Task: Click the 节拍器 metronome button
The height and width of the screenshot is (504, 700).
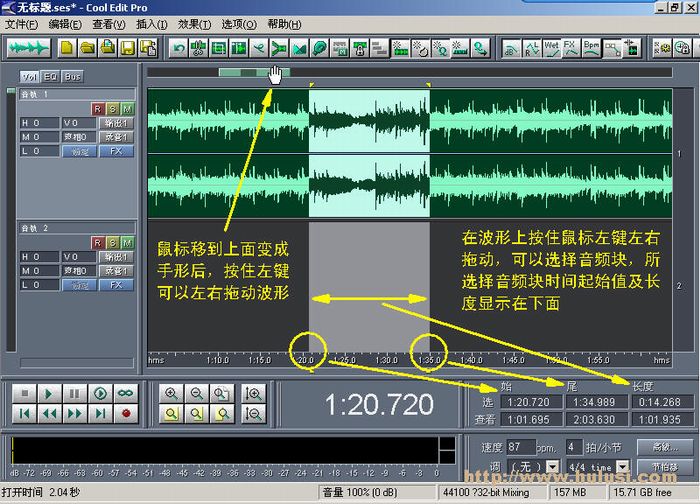Action: pyautogui.click(x=665, y=467)
